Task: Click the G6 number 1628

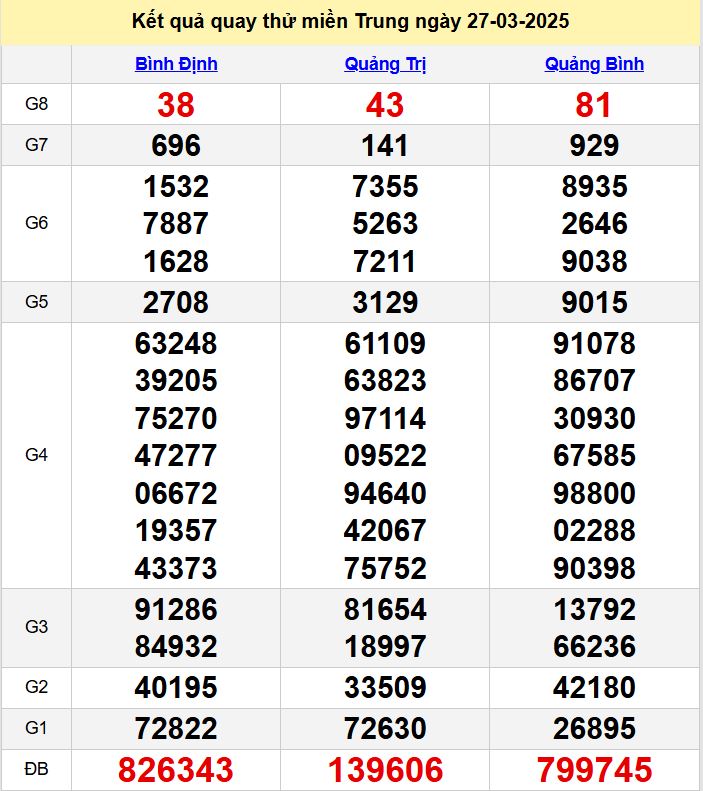Action: point(176,261)
